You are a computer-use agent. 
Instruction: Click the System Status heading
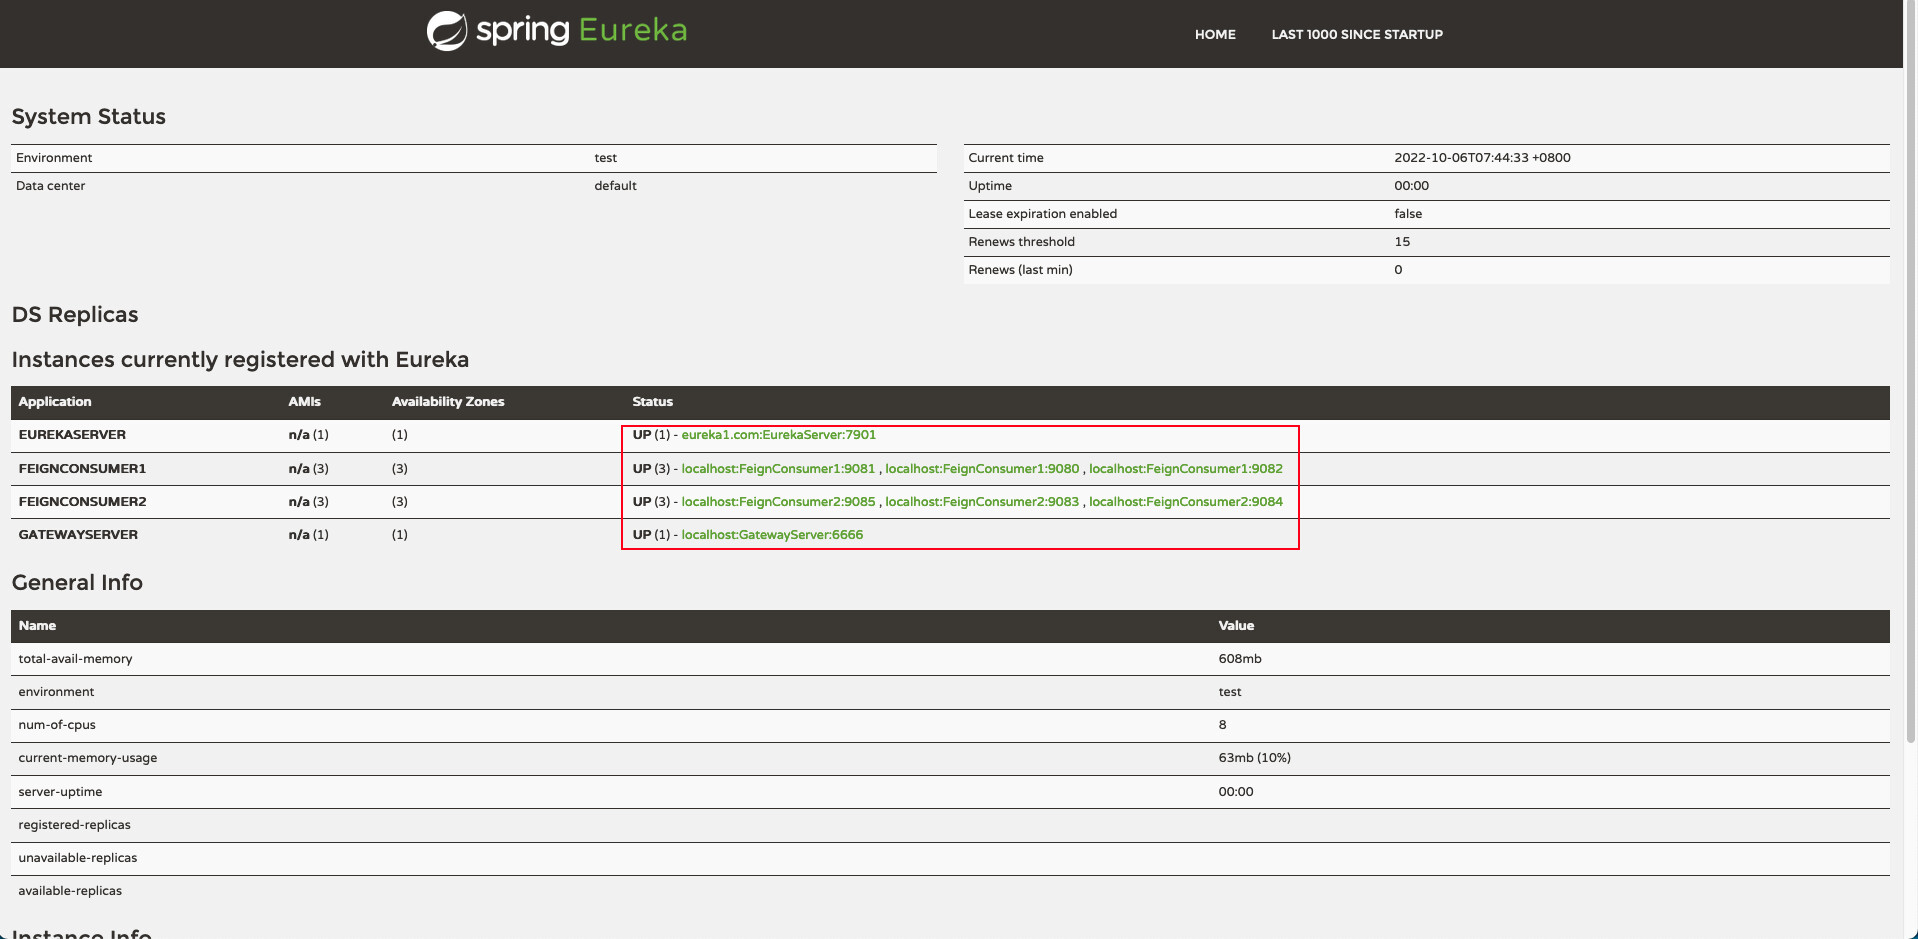[88, 116]
